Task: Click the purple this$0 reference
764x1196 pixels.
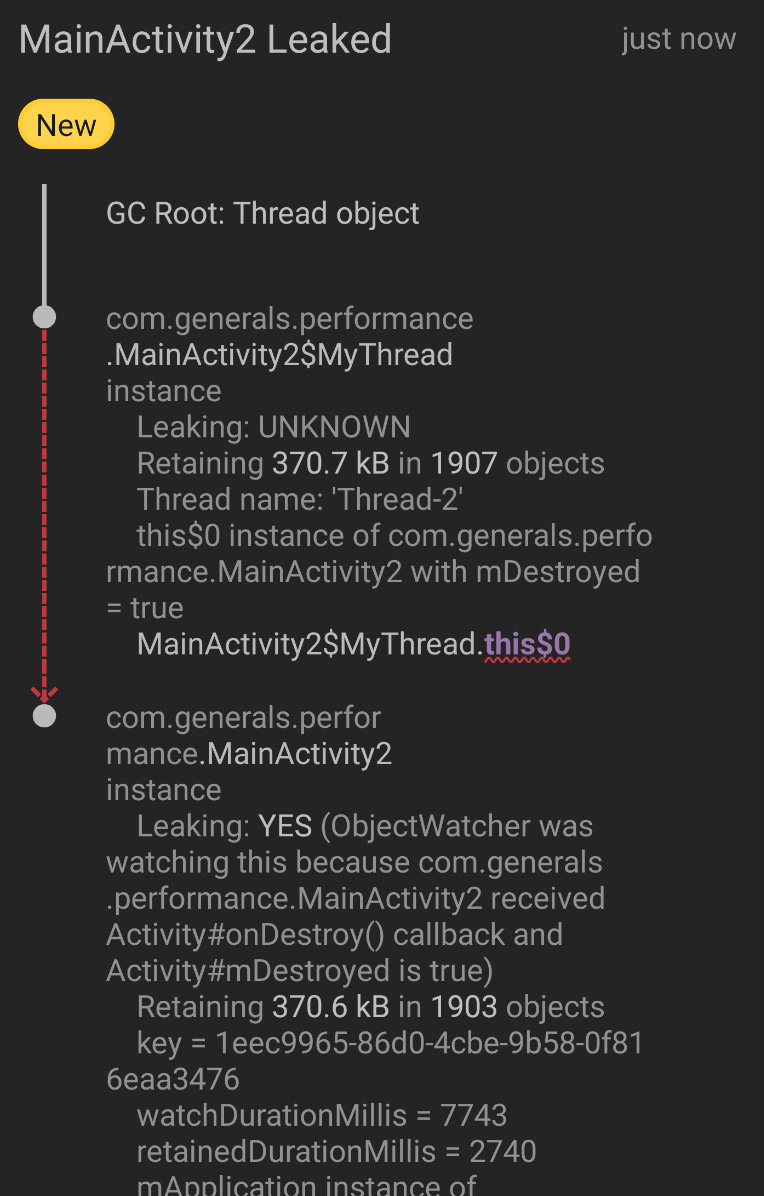Action: point(527,645)
